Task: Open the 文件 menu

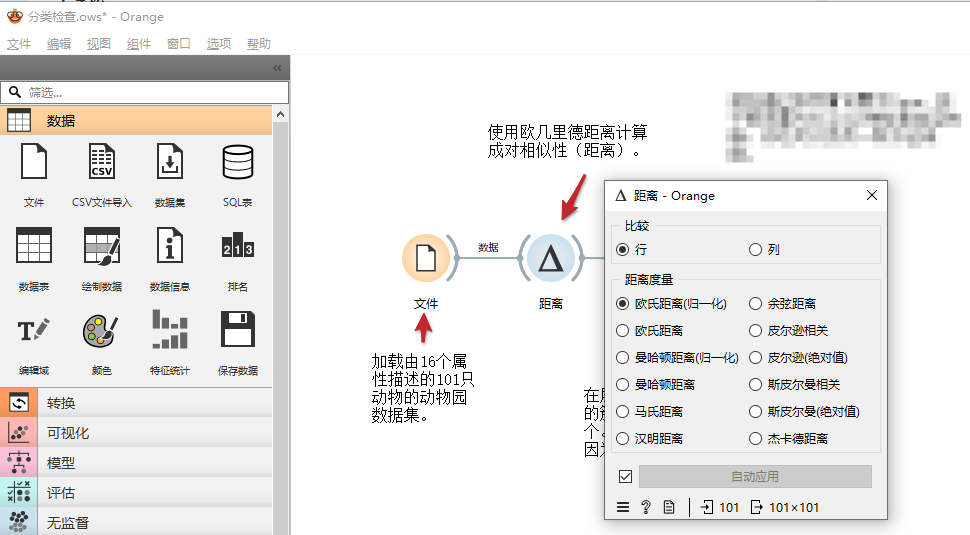Action: (x=19, y=44)
